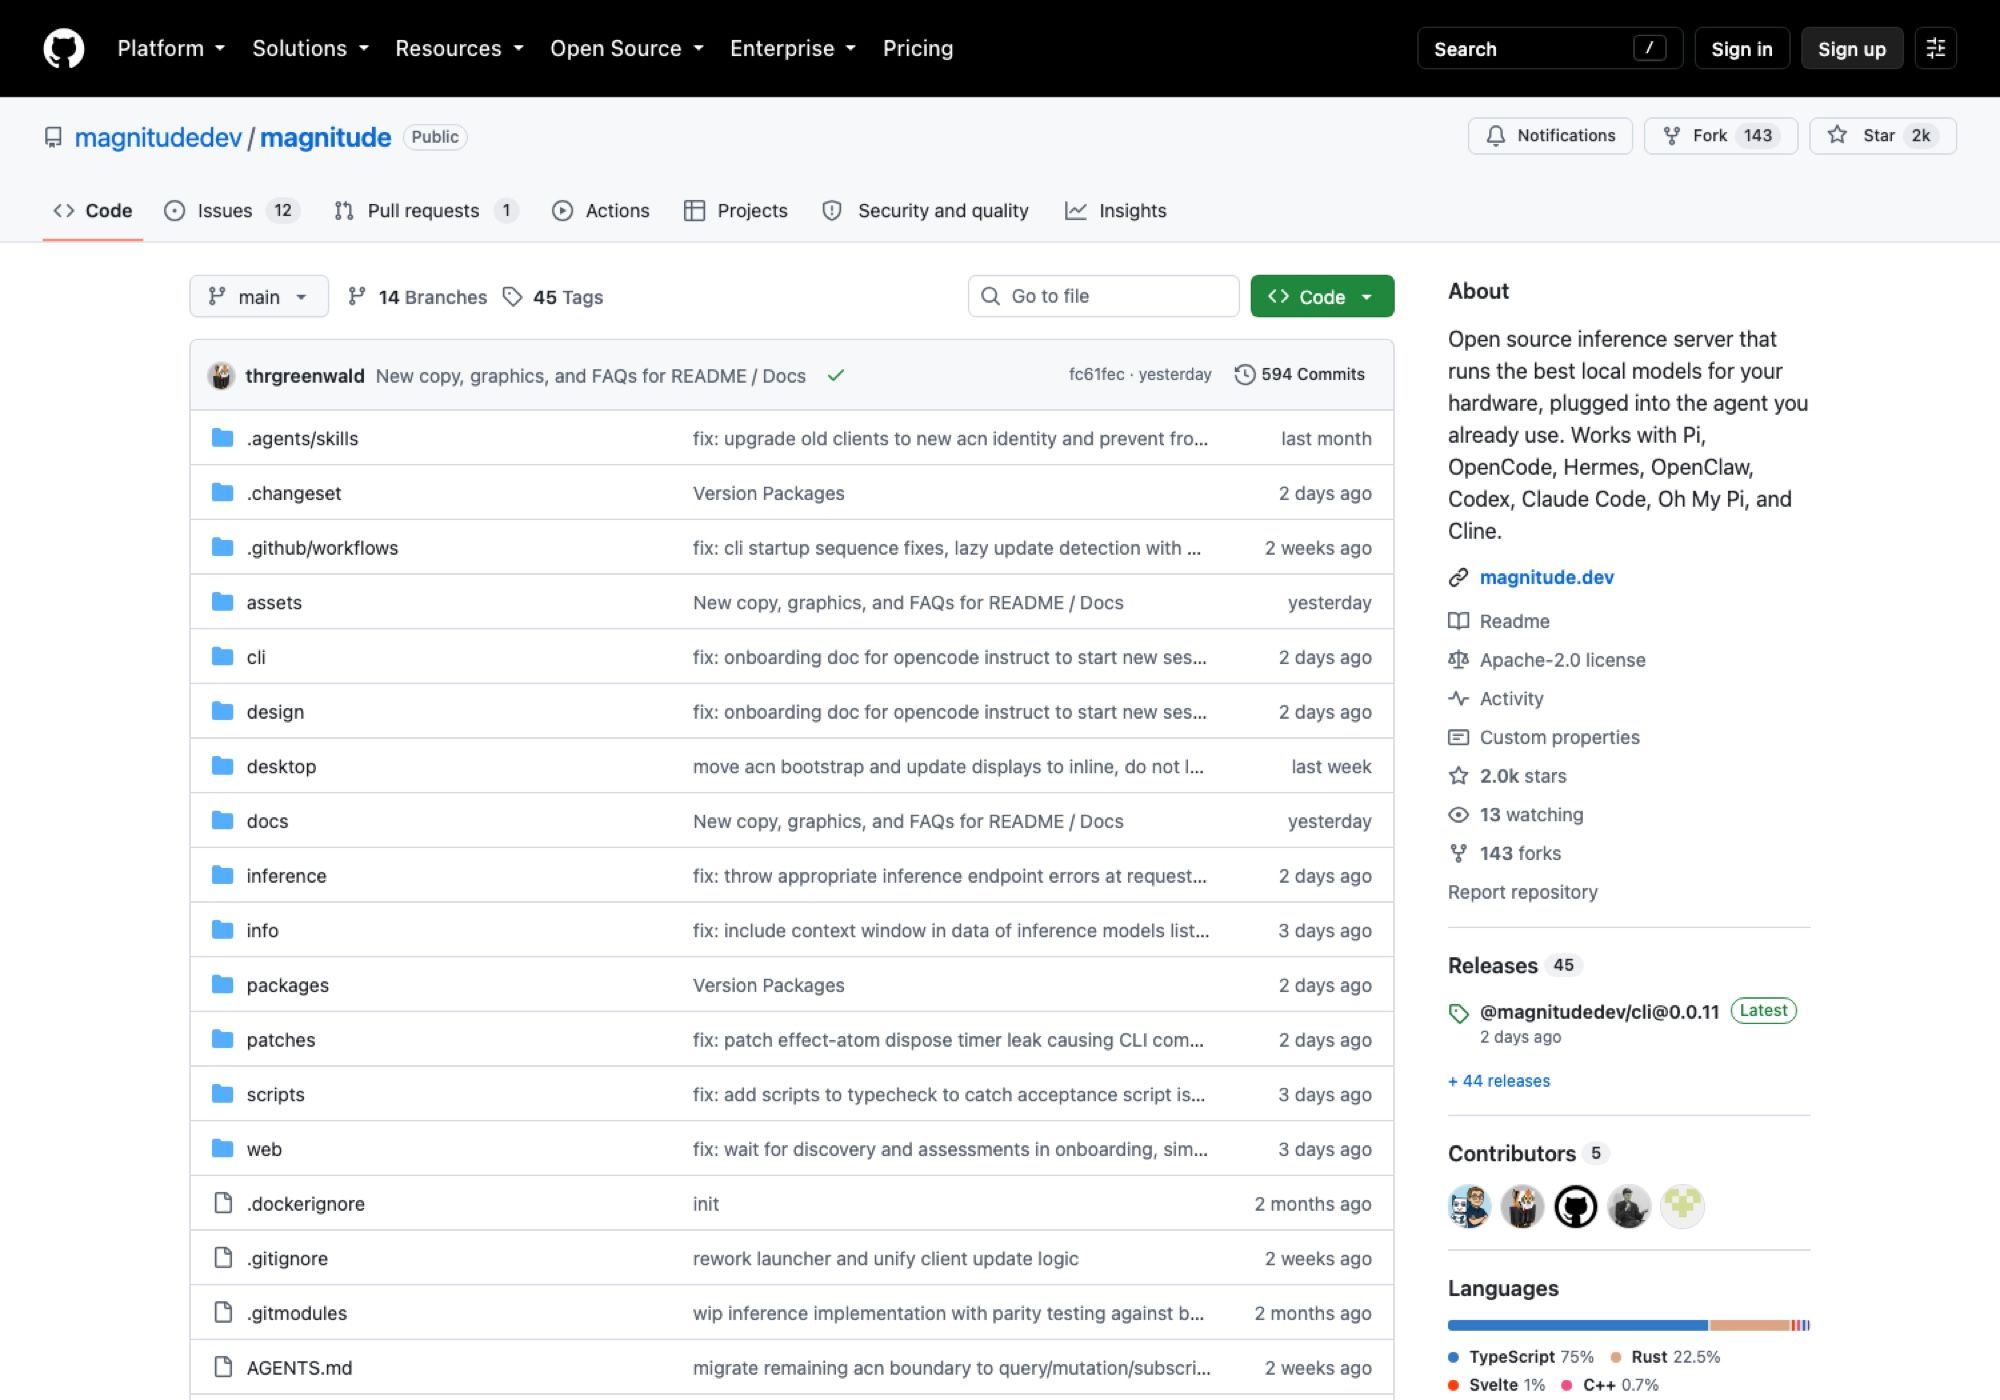Expand the Solutions menu
Viewport: 2000px width, 1400px height.
coord(310,48)
